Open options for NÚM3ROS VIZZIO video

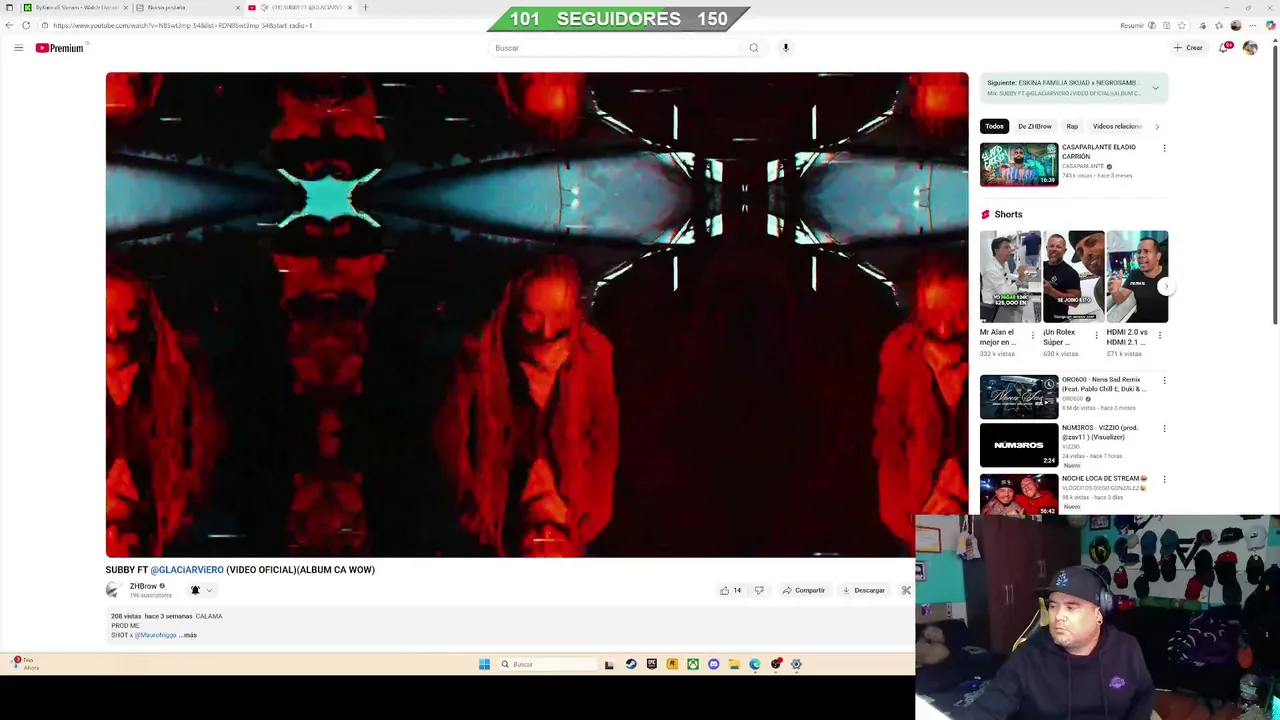tap(1164, 429)
